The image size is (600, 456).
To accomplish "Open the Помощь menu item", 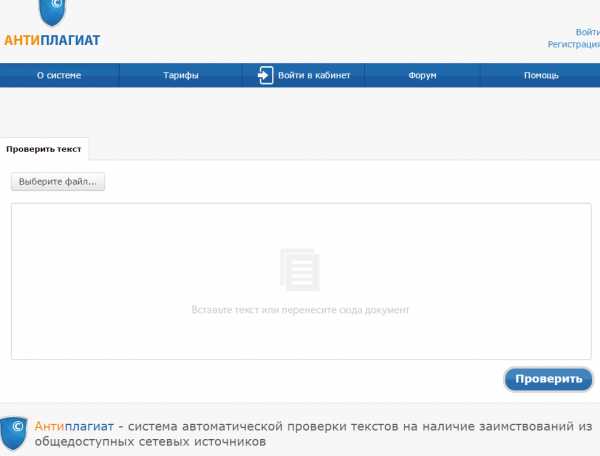I will [x=541, y=75].
